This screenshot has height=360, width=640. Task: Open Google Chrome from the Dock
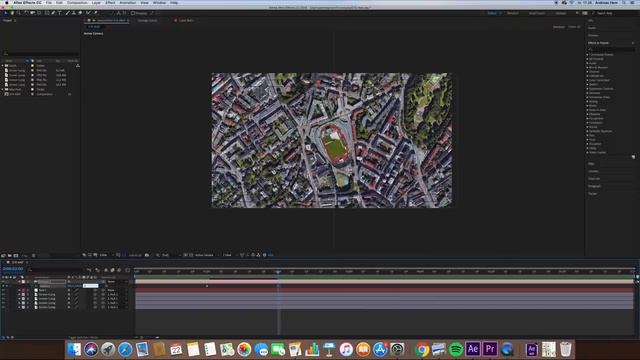click(422, 349)
